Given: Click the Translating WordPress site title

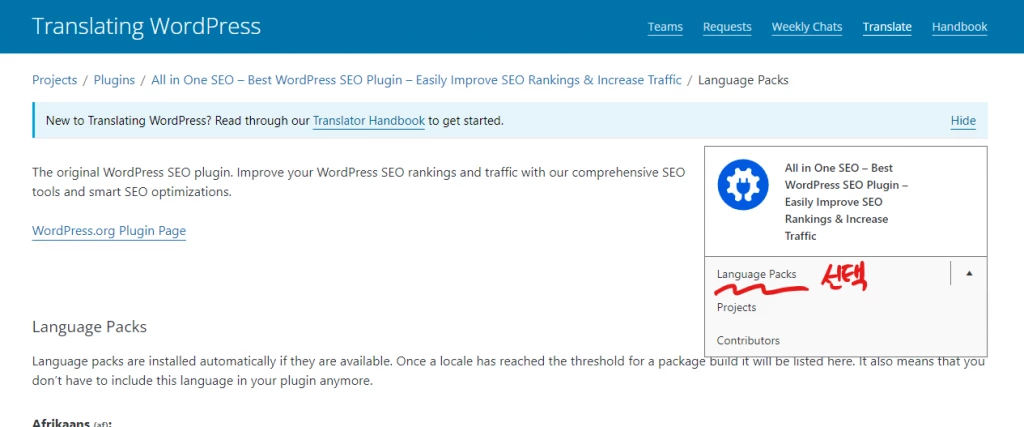Looking at the screenshot, I should [146, 26].
